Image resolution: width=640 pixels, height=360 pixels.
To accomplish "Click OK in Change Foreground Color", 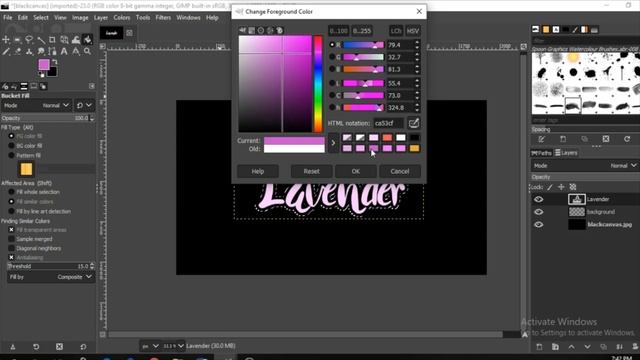I will [356, 171].
